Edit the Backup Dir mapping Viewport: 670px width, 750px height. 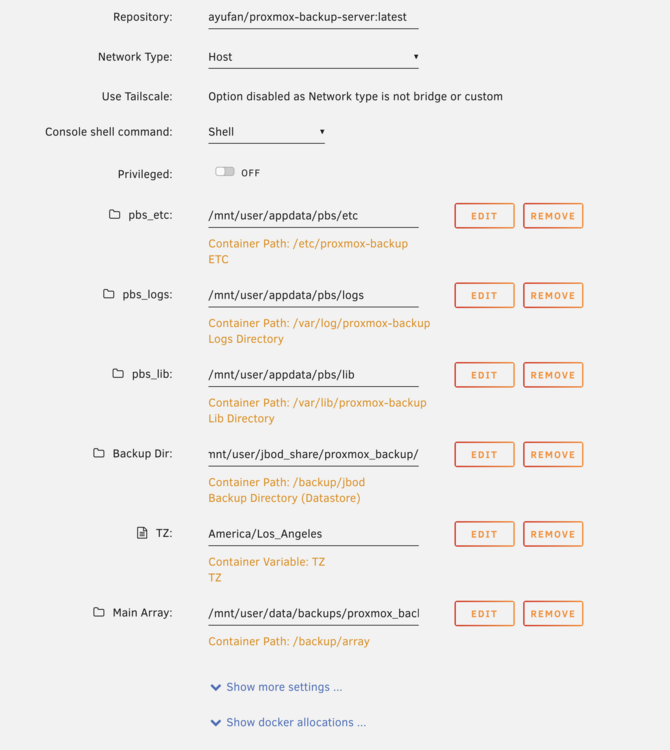click(484, 454)
